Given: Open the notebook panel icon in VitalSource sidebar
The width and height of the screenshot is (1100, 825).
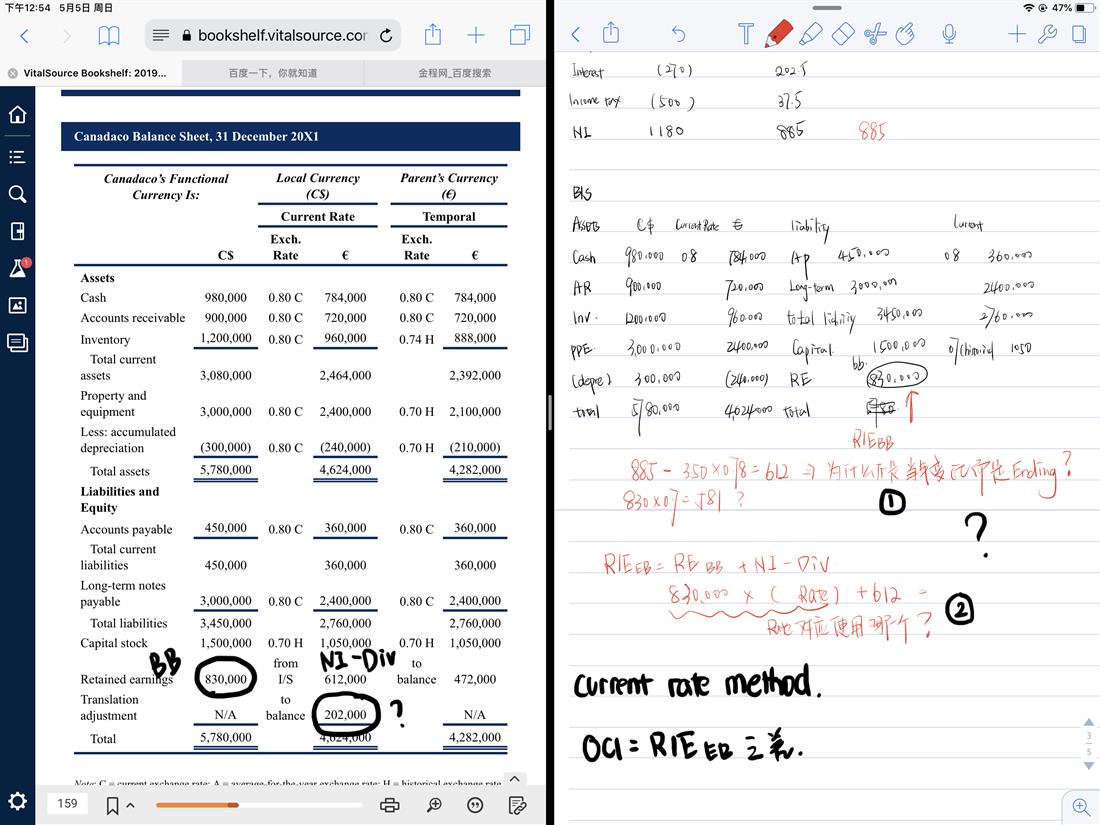Looking at the screenshot, I should 18,231.
